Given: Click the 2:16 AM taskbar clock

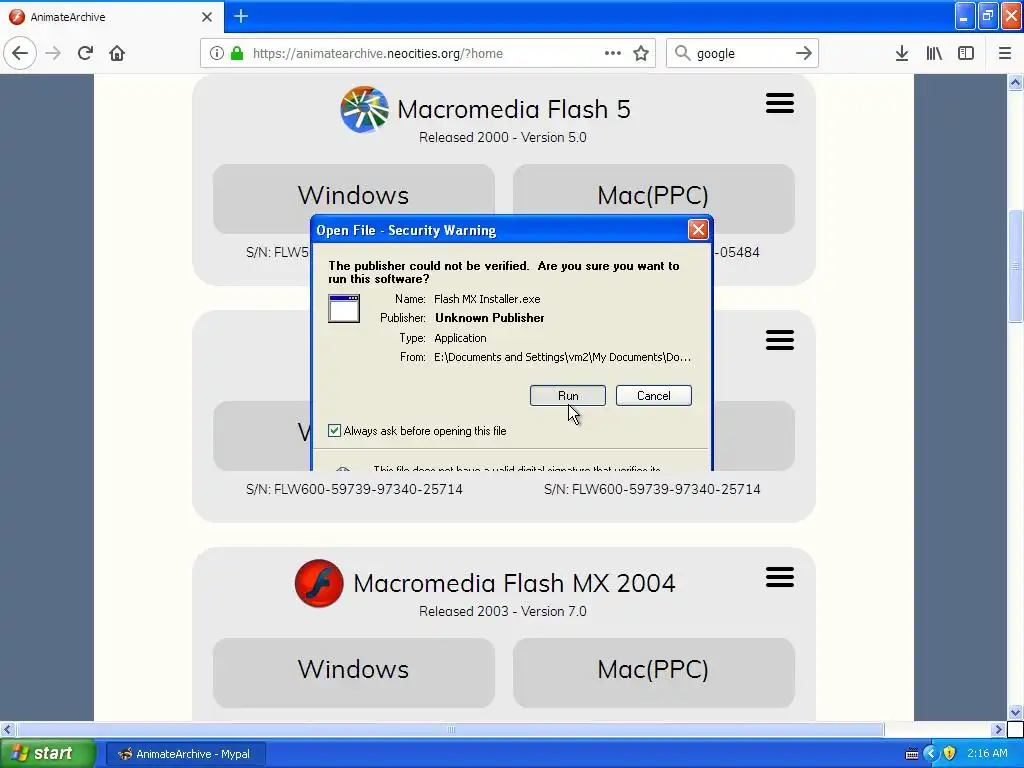Looking at the screenshot, I should click(987, 753).
